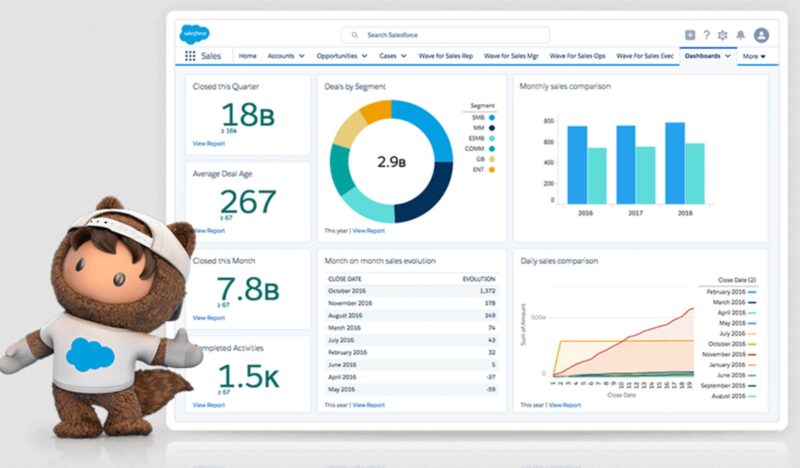Select the March 2016 table row
Viewport: 800px width, 468px height.
tap(411, 328)
